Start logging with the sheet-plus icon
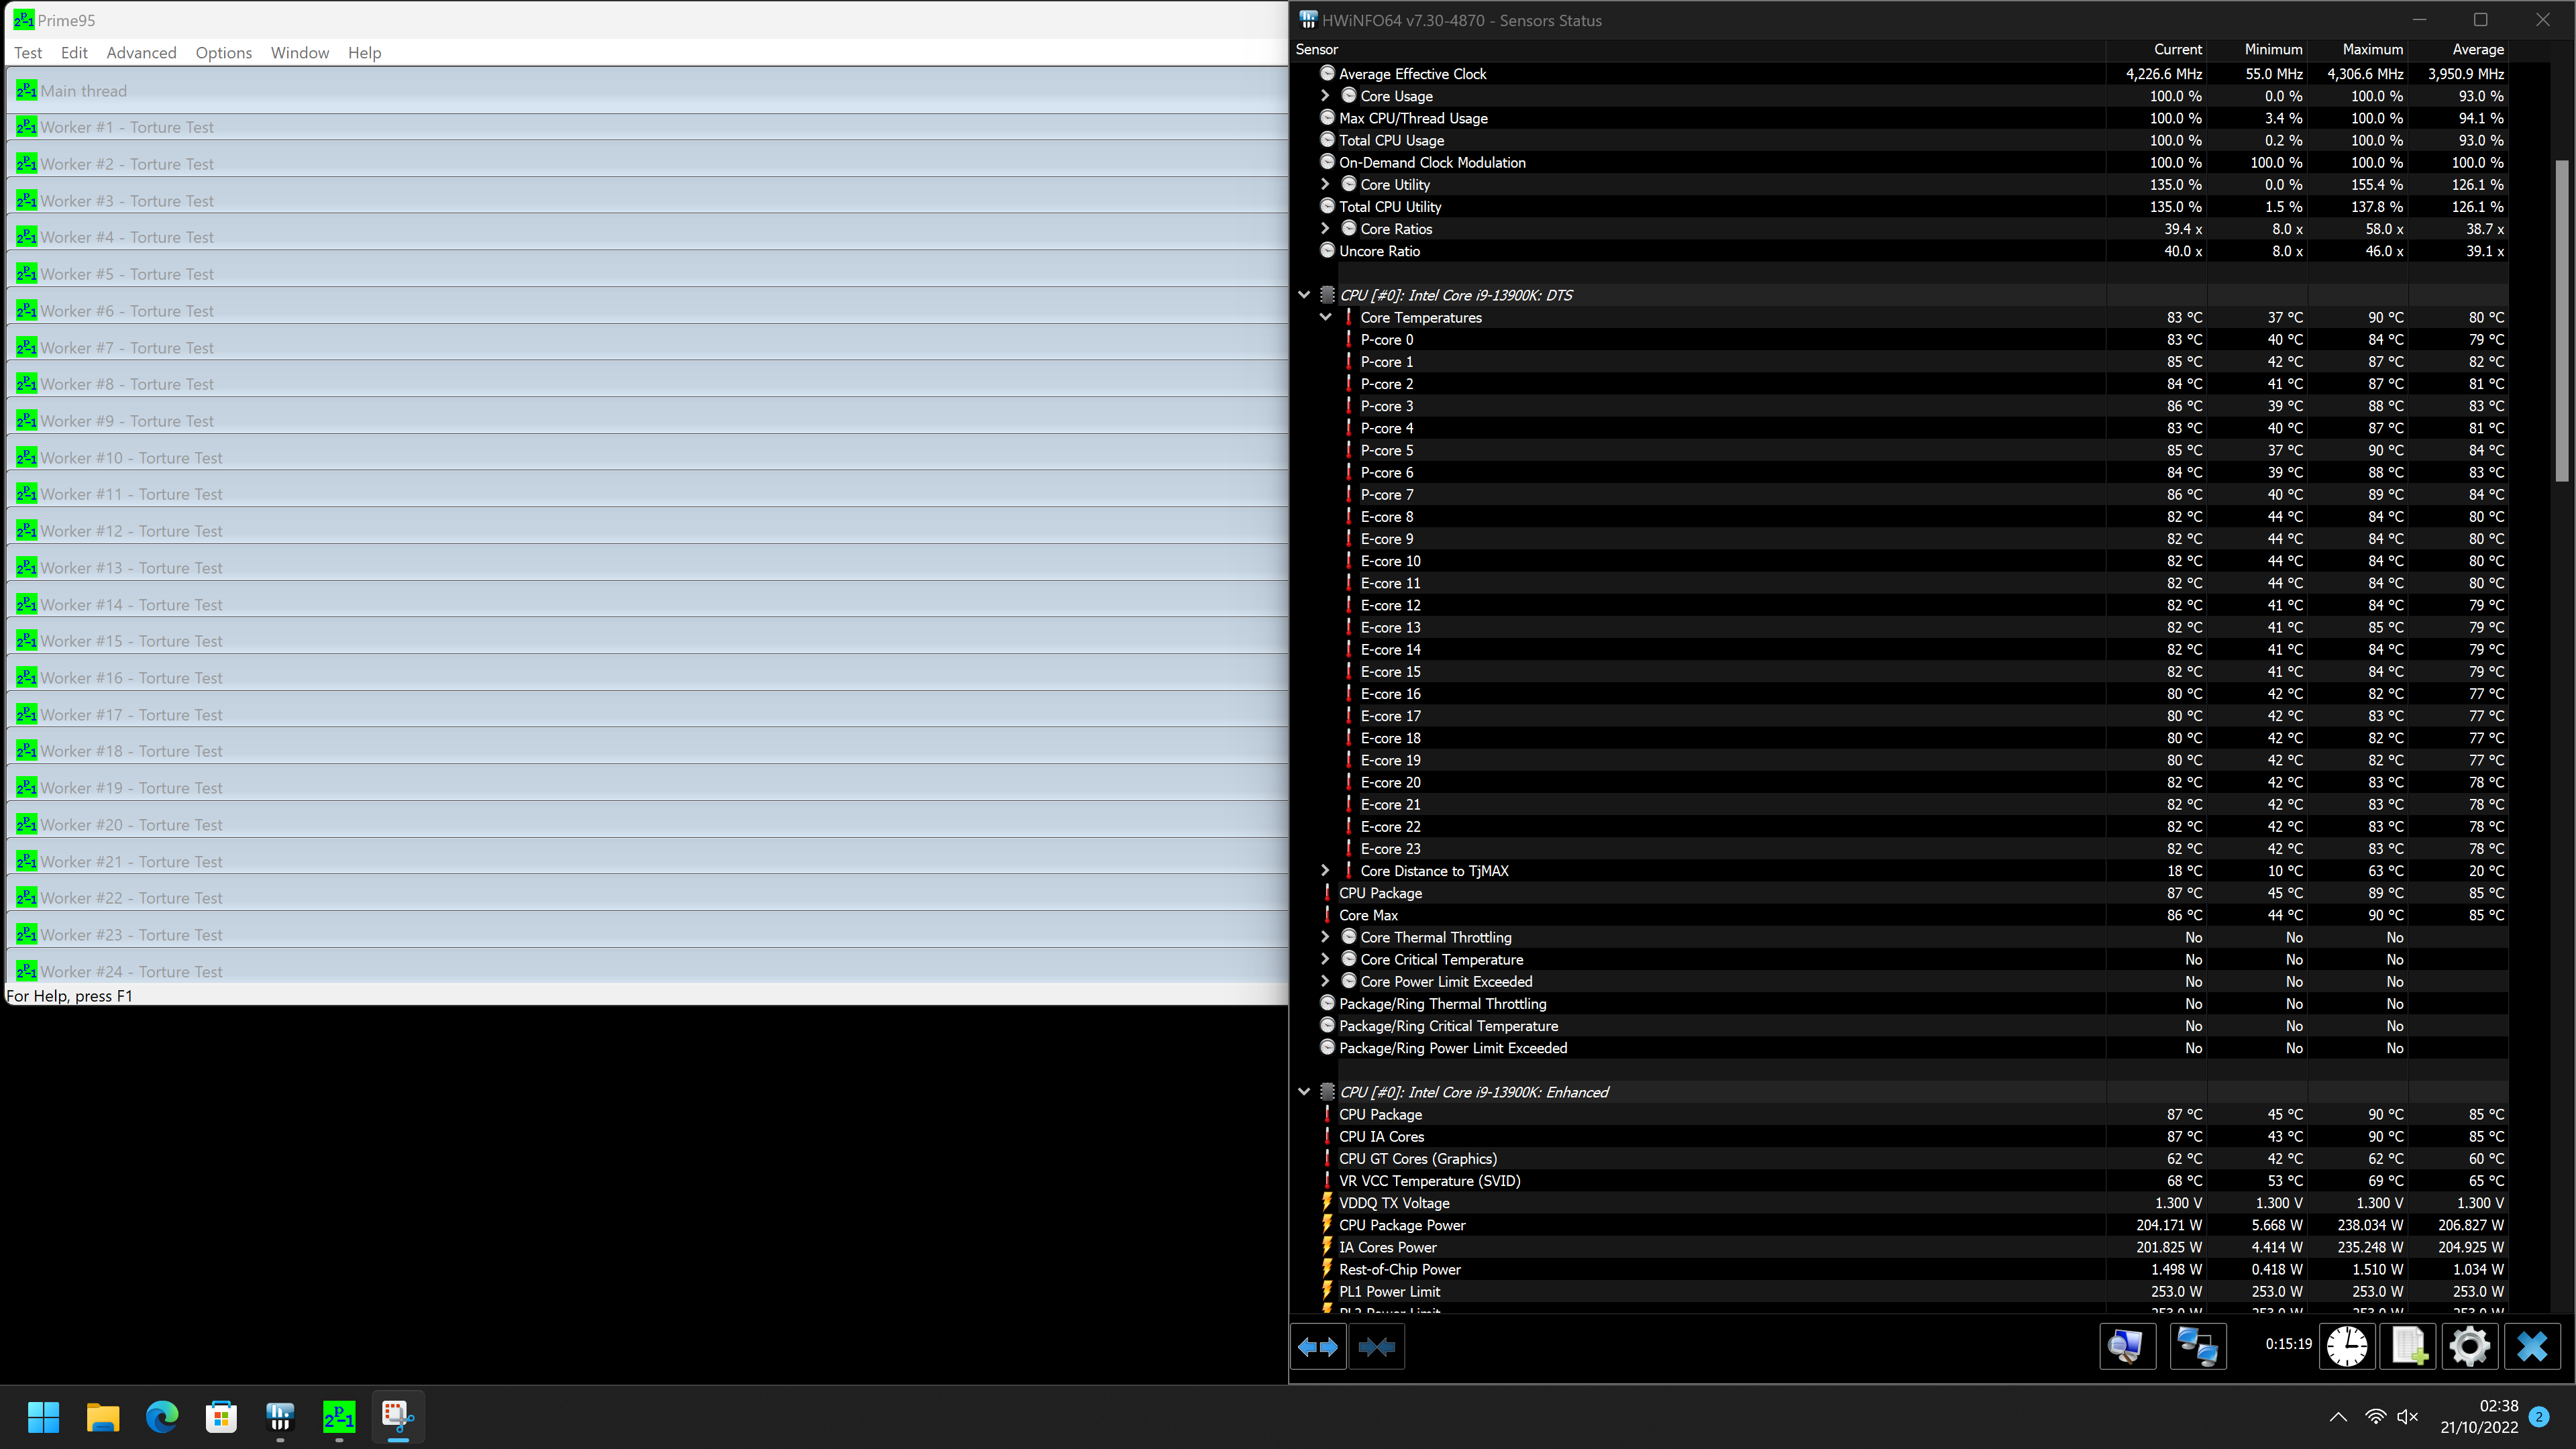Viewport: 2576px width, 1449px height. coord(2408,1346)
